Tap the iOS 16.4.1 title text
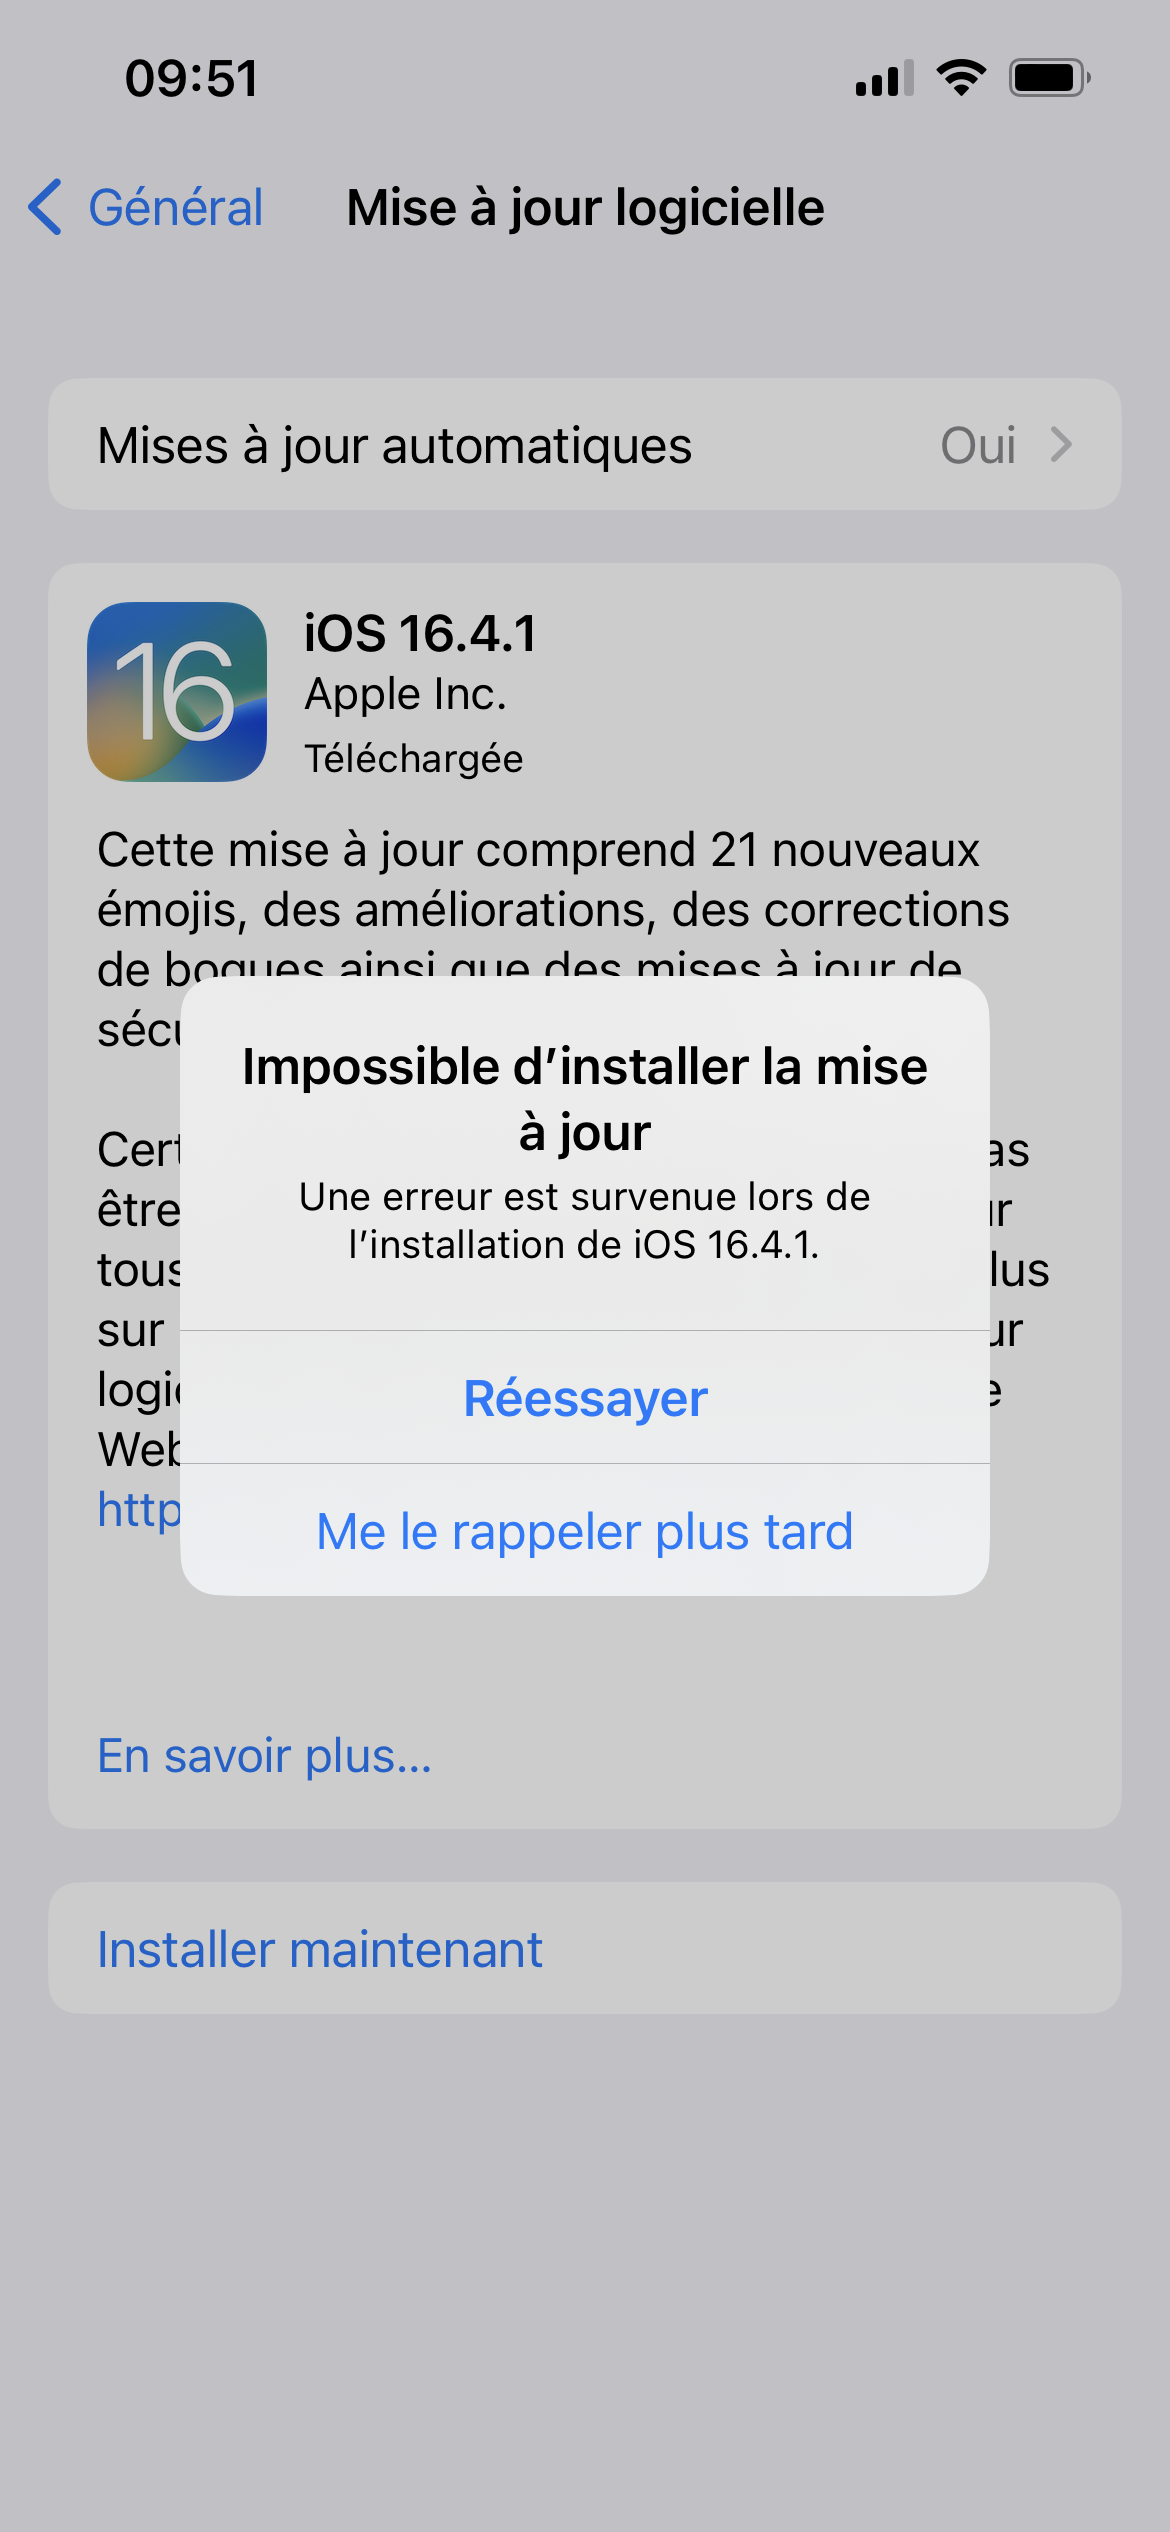This screenshot has width=1170, height=2532. (x=420, y=634)
